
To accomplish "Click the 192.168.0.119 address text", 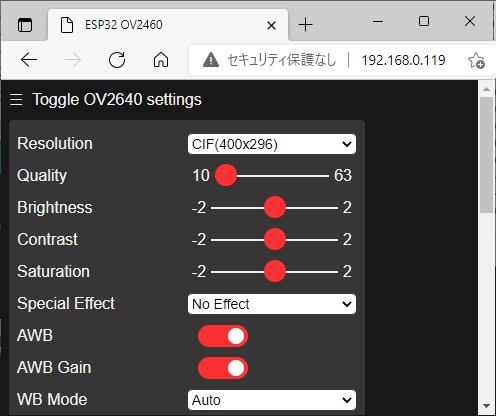I will point(403,60).
